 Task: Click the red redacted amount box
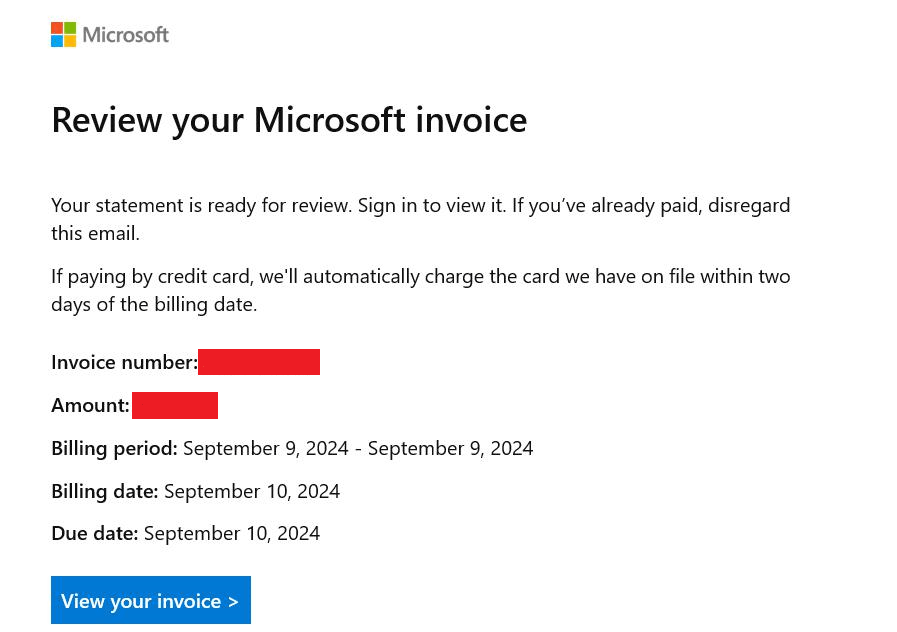175,405
